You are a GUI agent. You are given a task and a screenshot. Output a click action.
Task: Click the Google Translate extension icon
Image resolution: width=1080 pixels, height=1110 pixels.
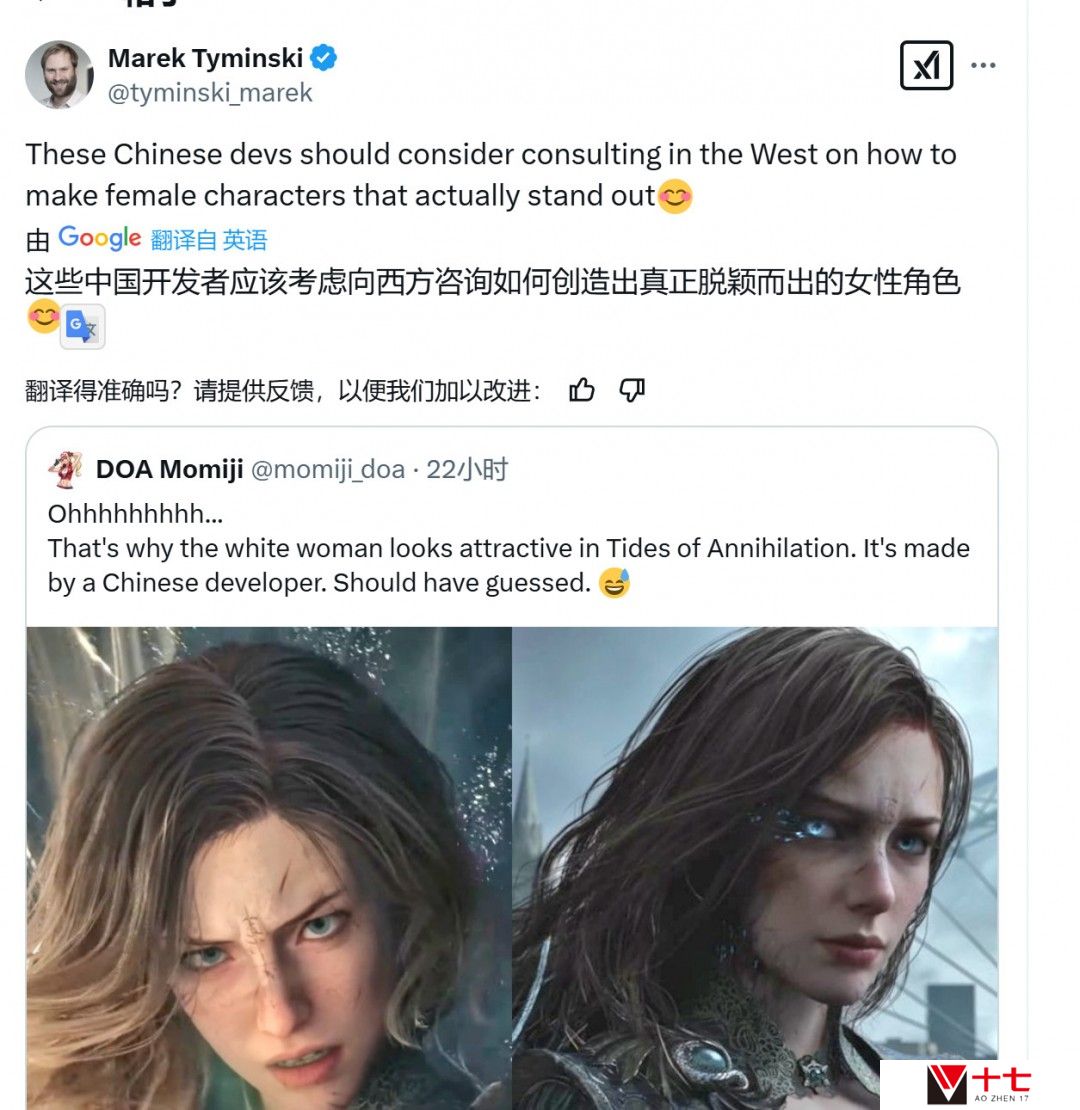83,326
